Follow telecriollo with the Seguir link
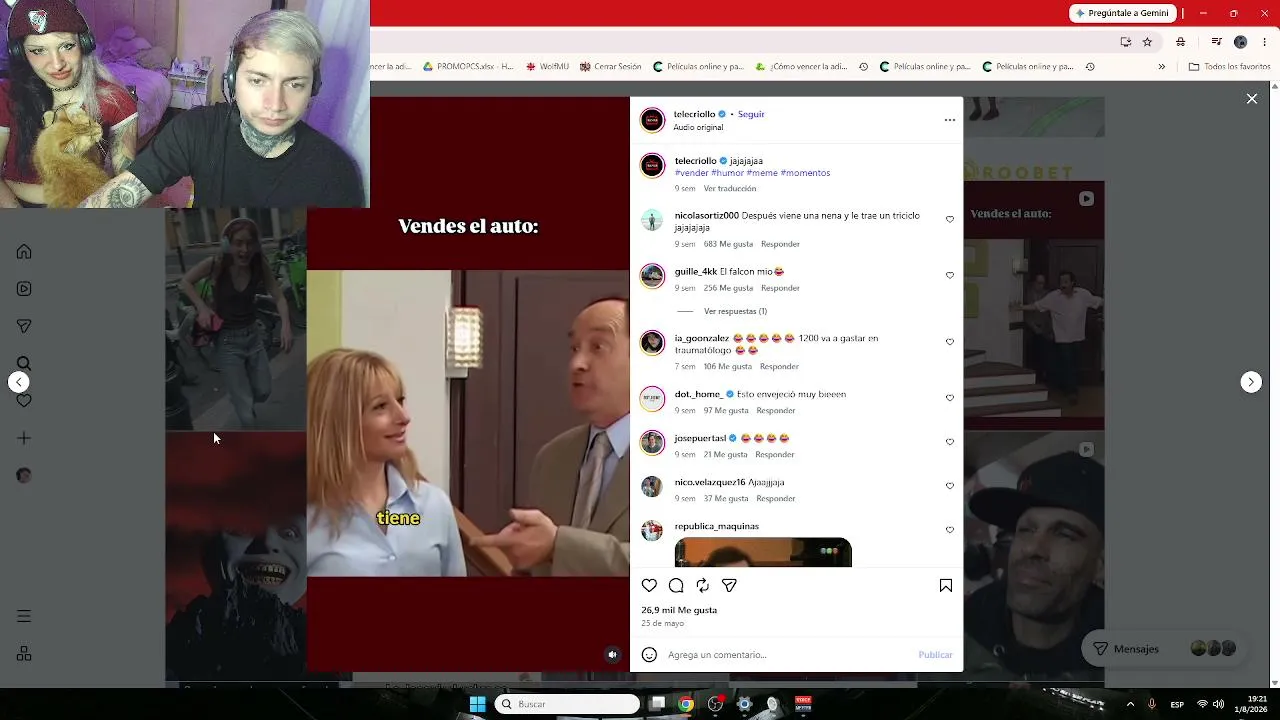This screenshot has height=720, width=1280. (751, 114)
